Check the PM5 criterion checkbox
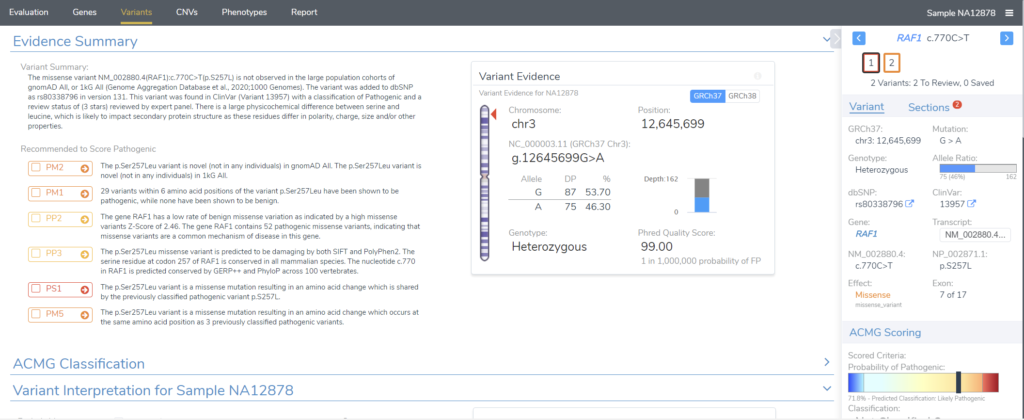 pyautogui.click(x=38, y=315)
